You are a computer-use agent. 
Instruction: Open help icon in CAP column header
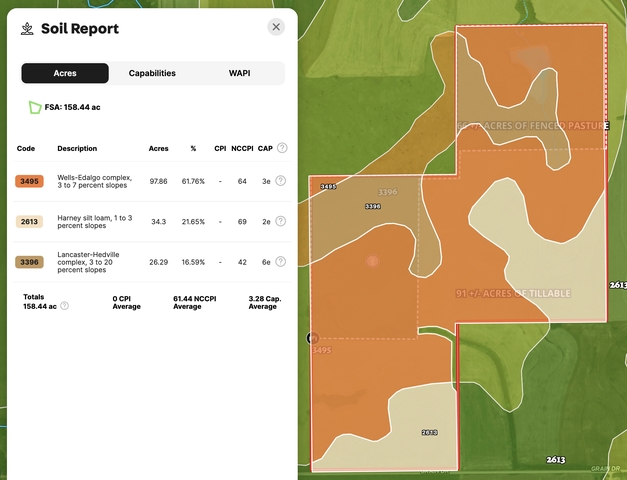(282, 148)
